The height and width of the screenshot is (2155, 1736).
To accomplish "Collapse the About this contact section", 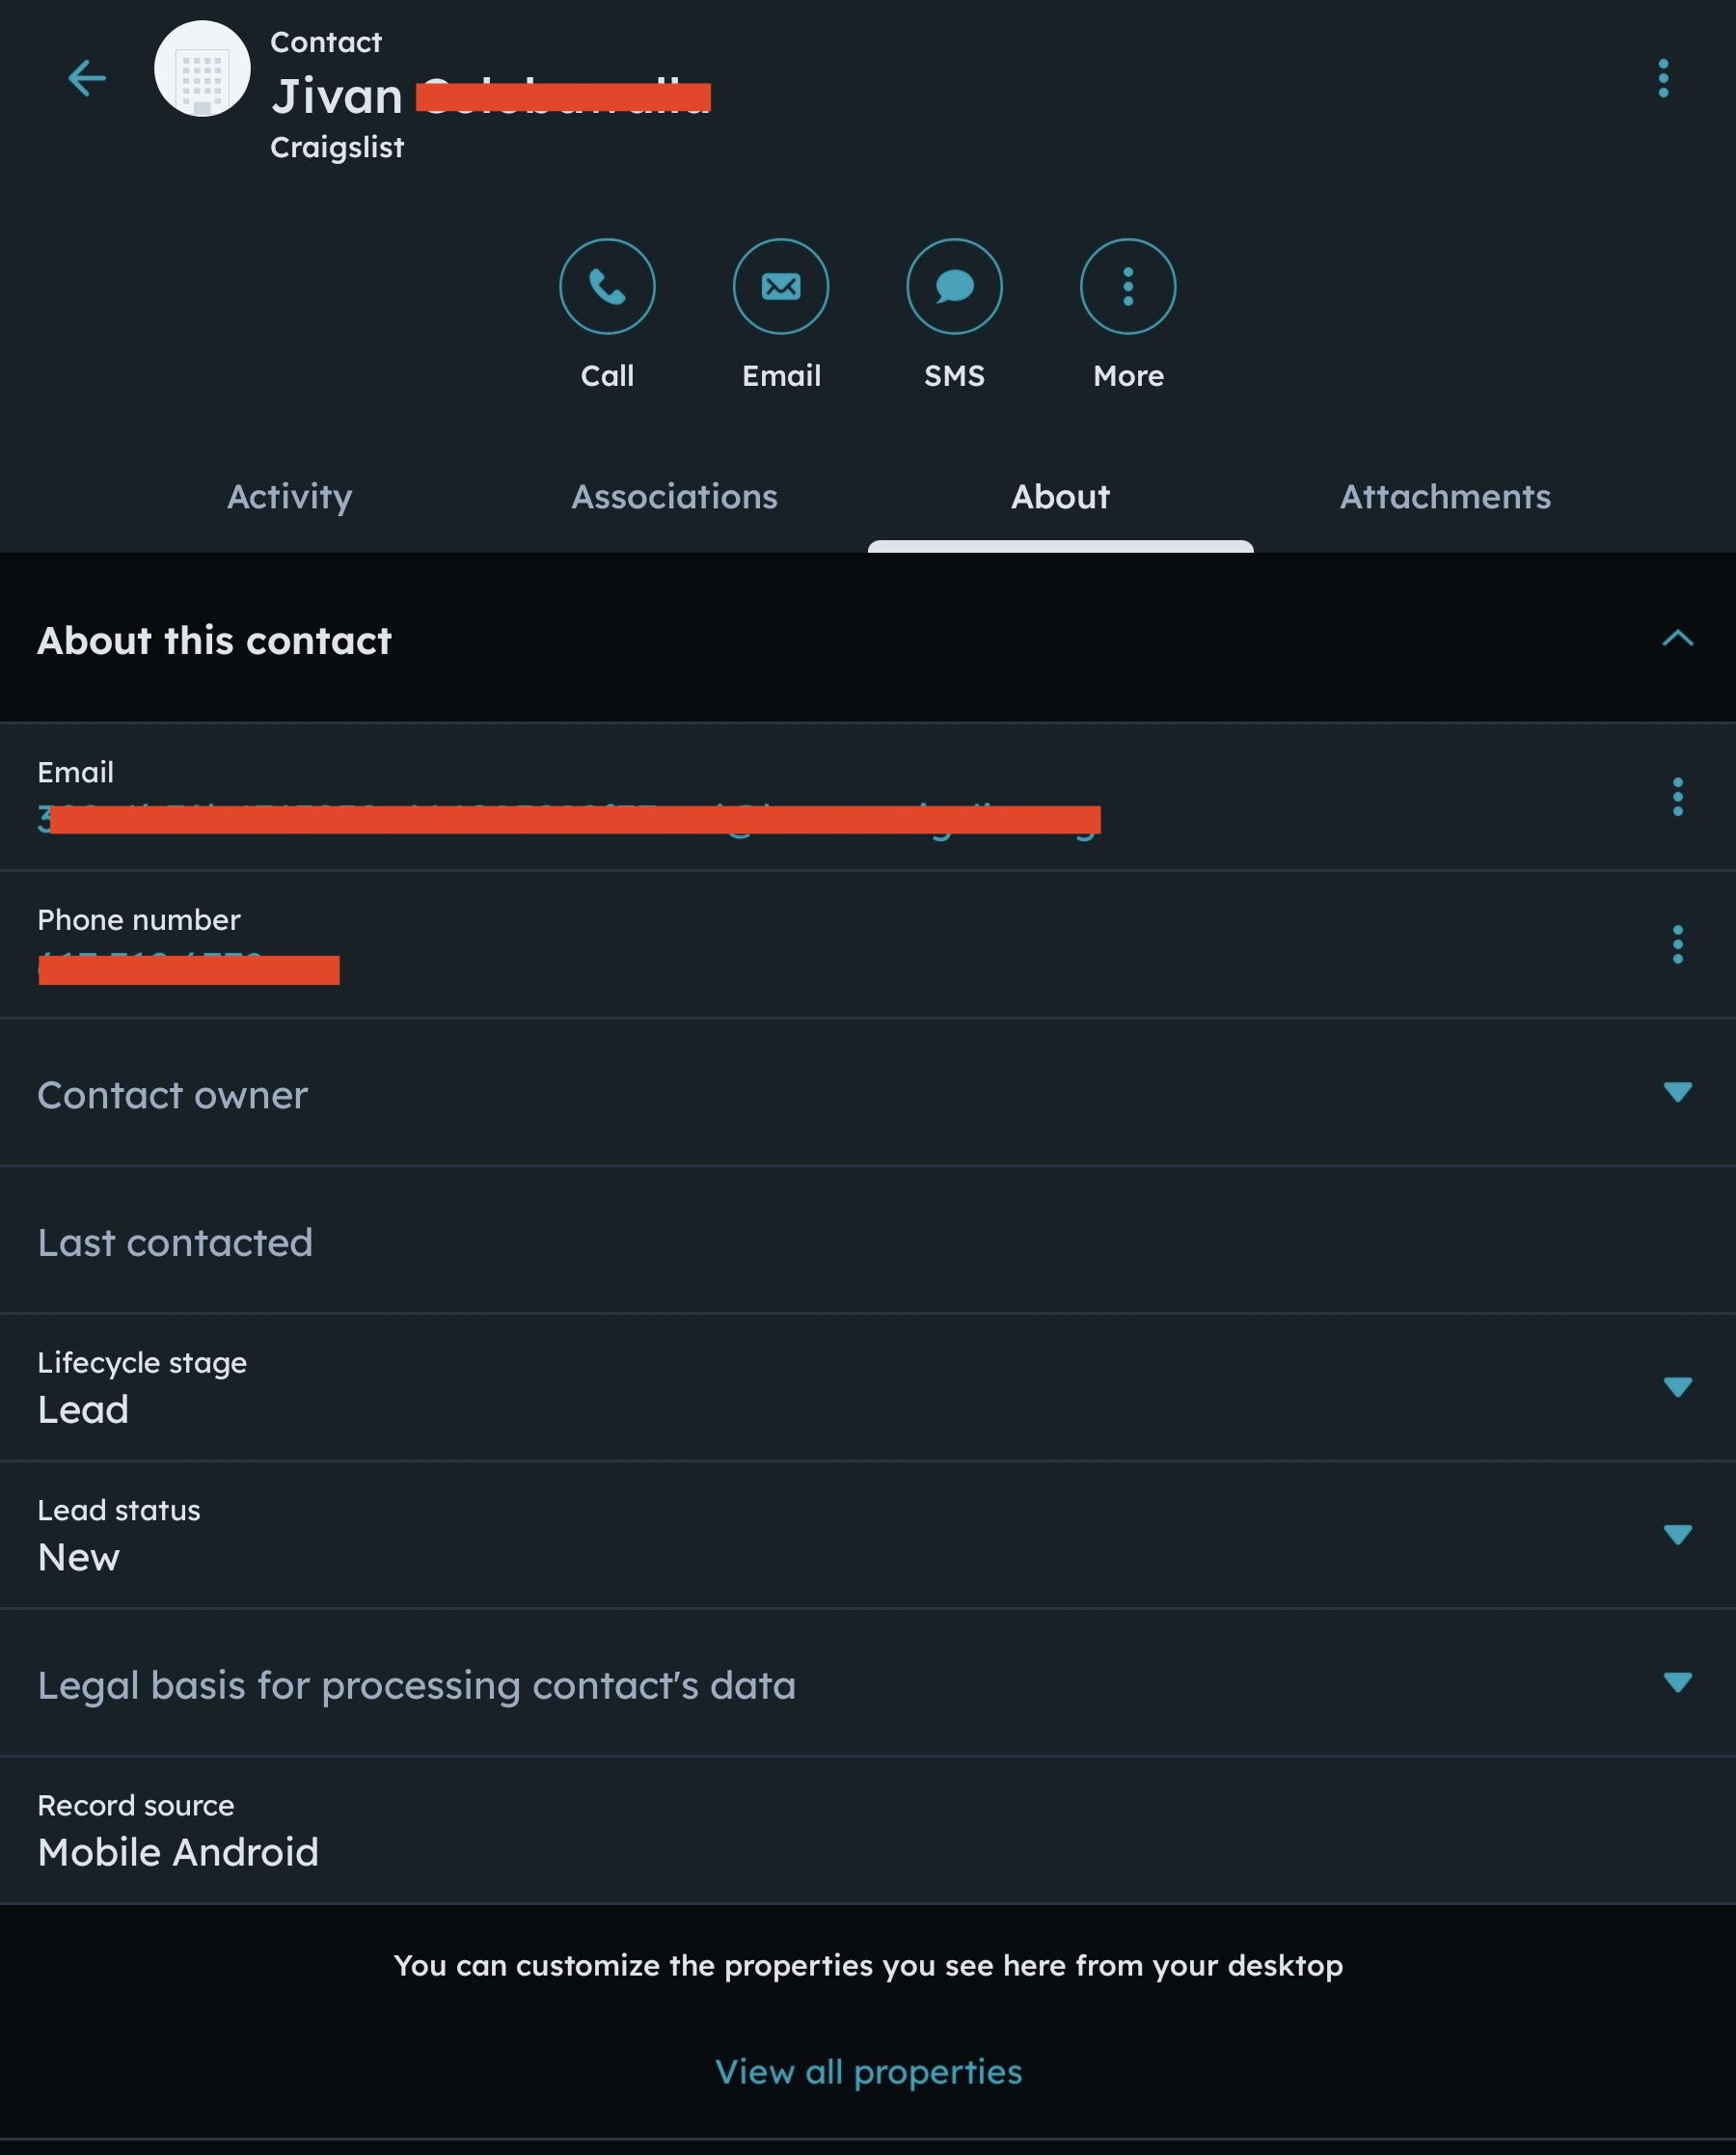I will (1677, 639).
